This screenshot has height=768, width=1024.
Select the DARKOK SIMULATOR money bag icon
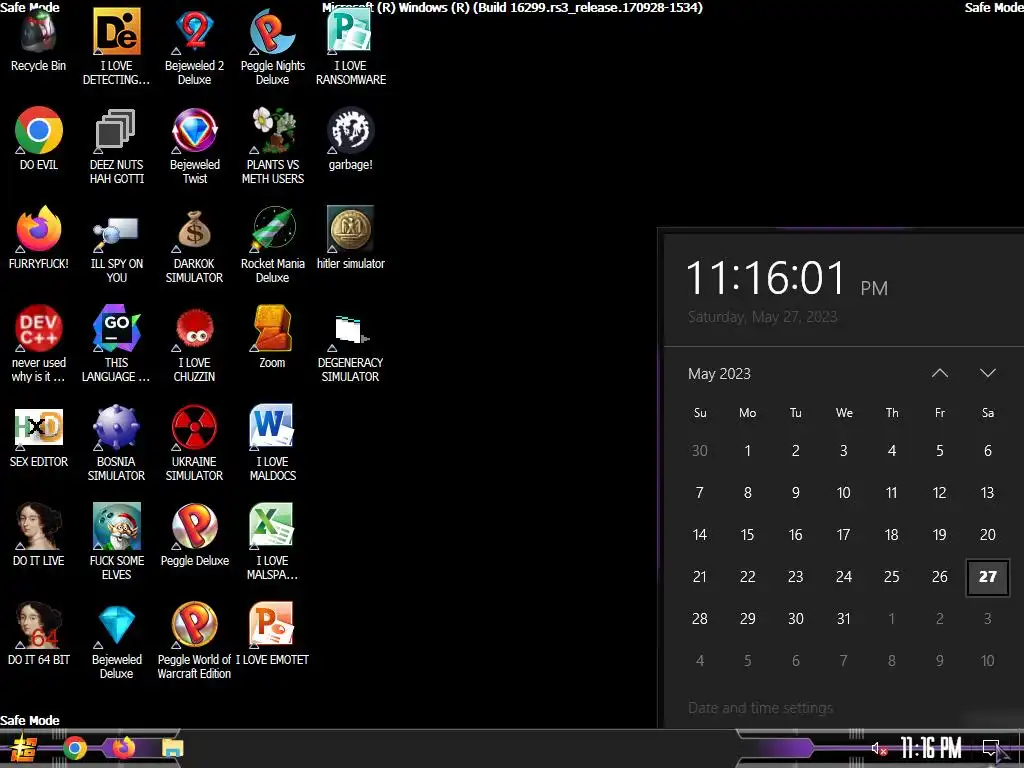point(194,230)
